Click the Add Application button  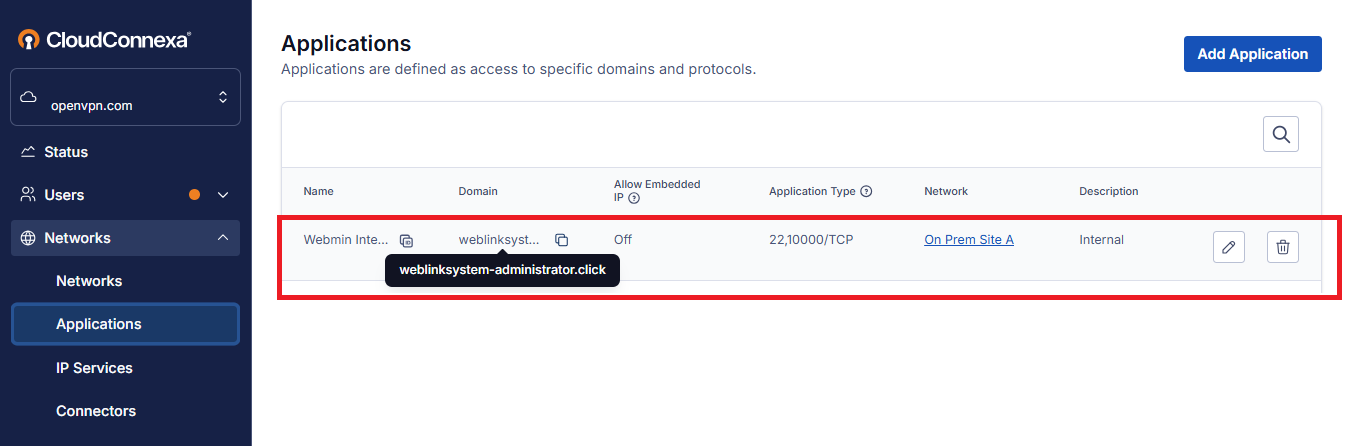tap(1253, 54)
